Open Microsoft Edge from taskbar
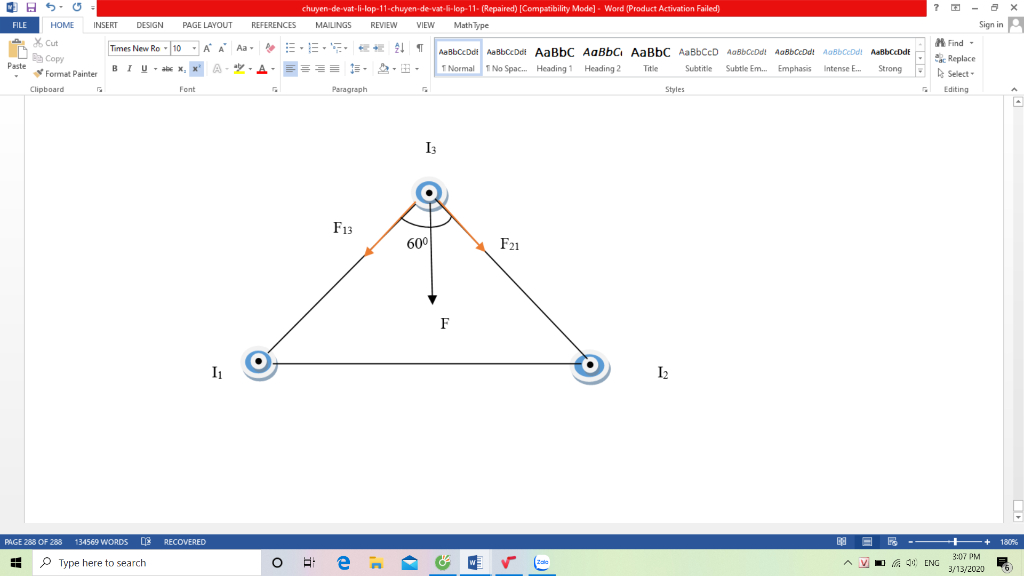This screenshot has height=576, width=1024. coord(343,562)
